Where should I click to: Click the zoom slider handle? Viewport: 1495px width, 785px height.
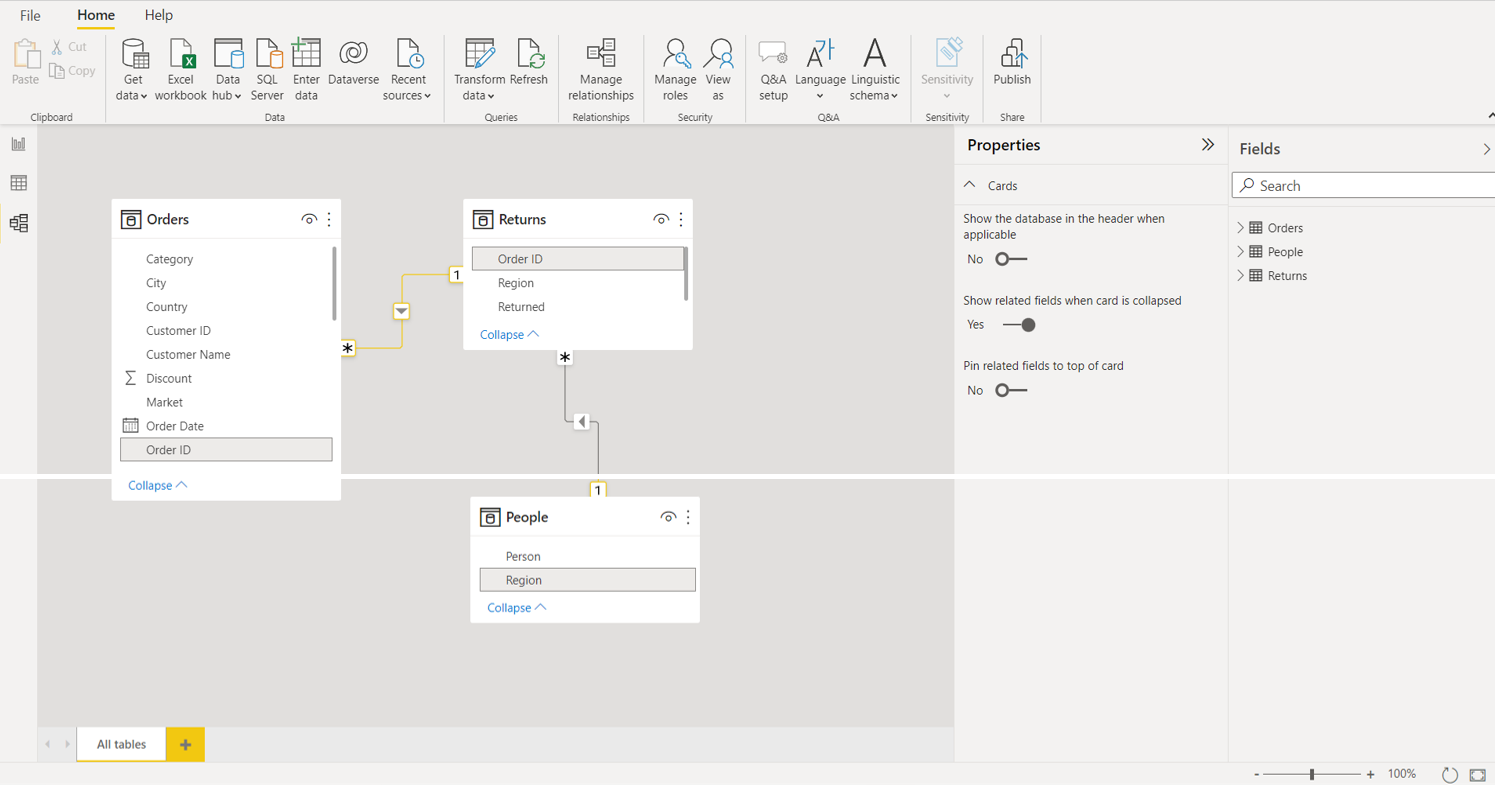[x=1312, y=774]
